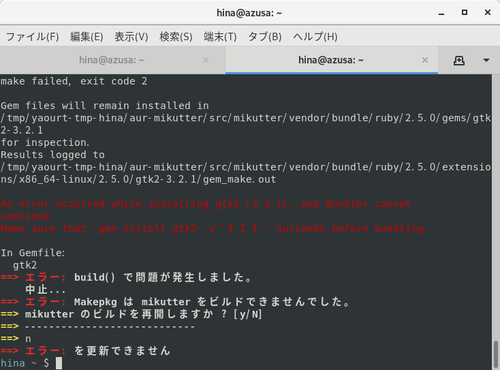Click the '中止...' line
Screen dimensions: 500x370
point(46,290)
